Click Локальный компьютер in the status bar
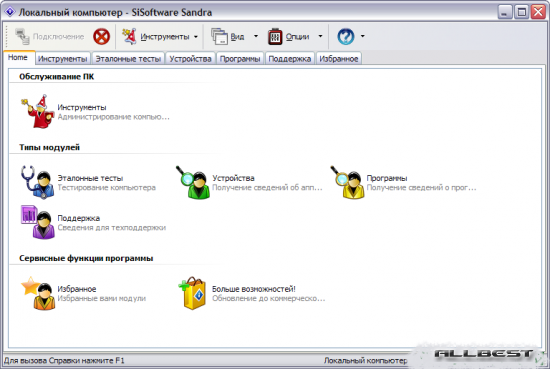 tap(365, 360)
